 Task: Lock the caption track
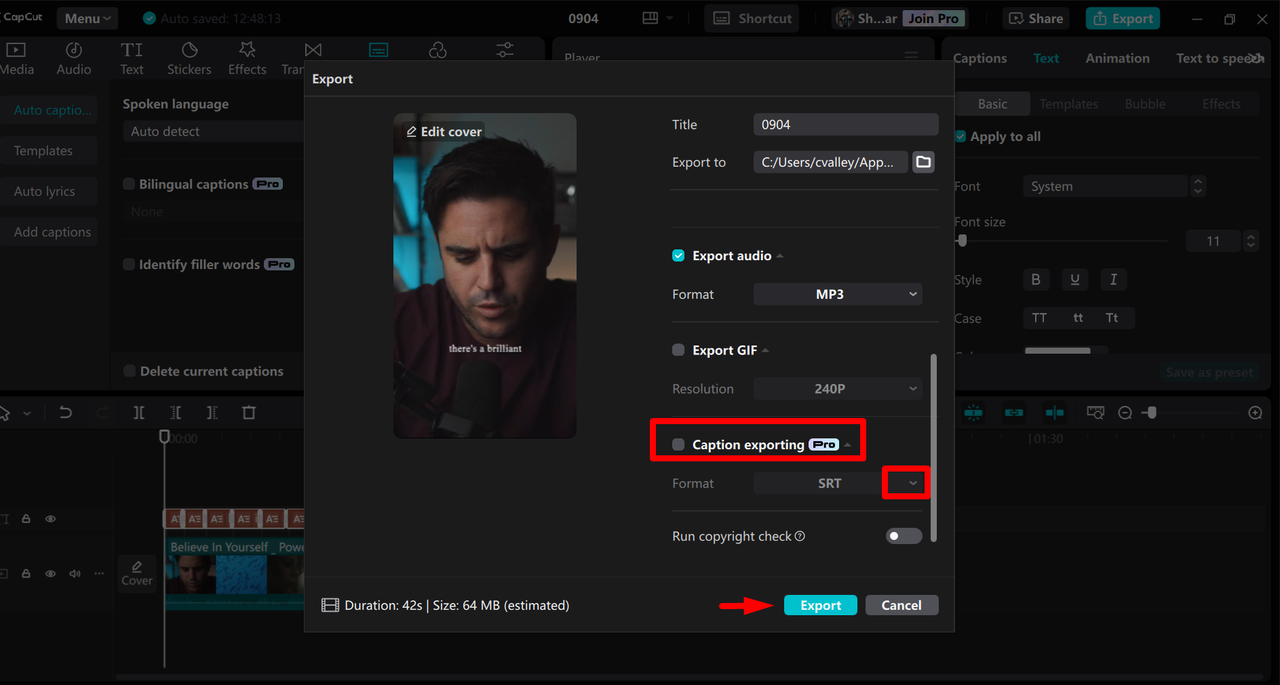[x=26, y=519]
